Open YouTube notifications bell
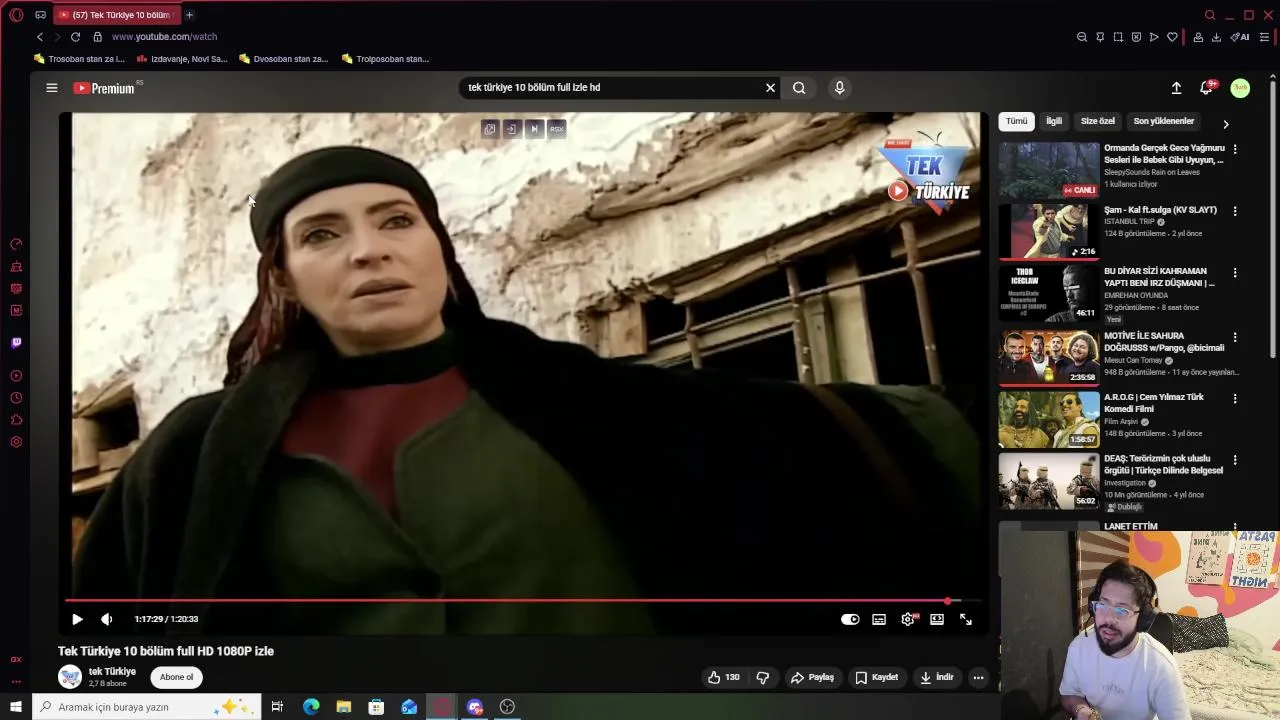Viewport: 1280px width, 720px height. click(1207, 88)
